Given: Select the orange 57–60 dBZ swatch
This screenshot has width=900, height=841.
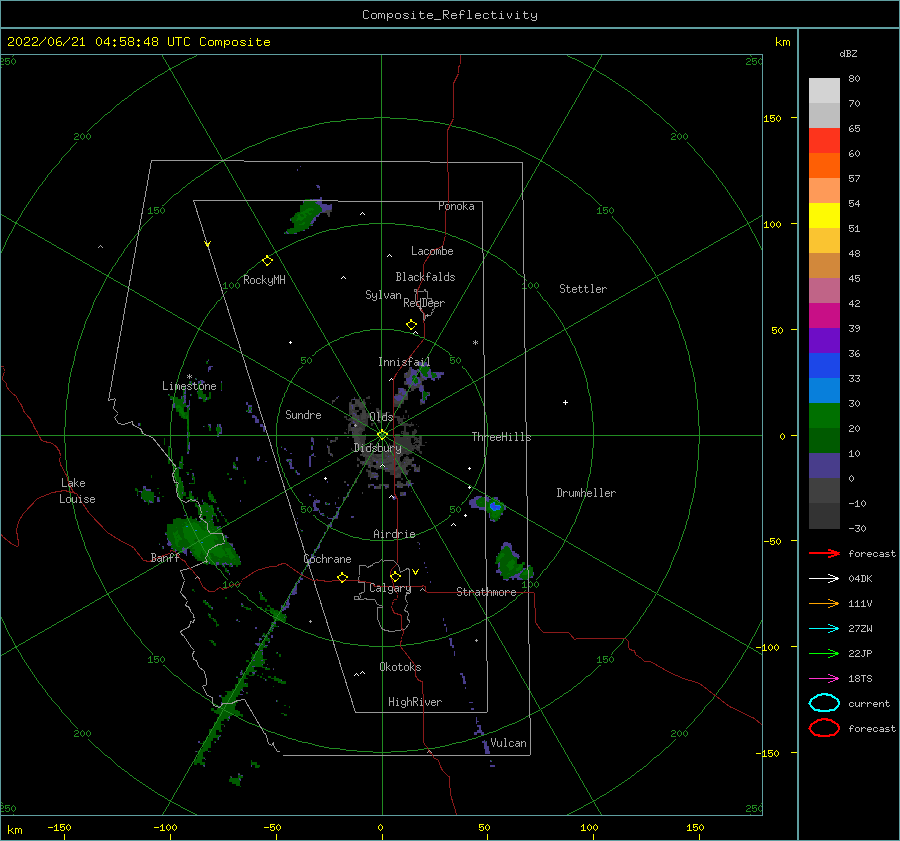Looking at the screenshot, I should pyautogui.click(x=824, y=166).
